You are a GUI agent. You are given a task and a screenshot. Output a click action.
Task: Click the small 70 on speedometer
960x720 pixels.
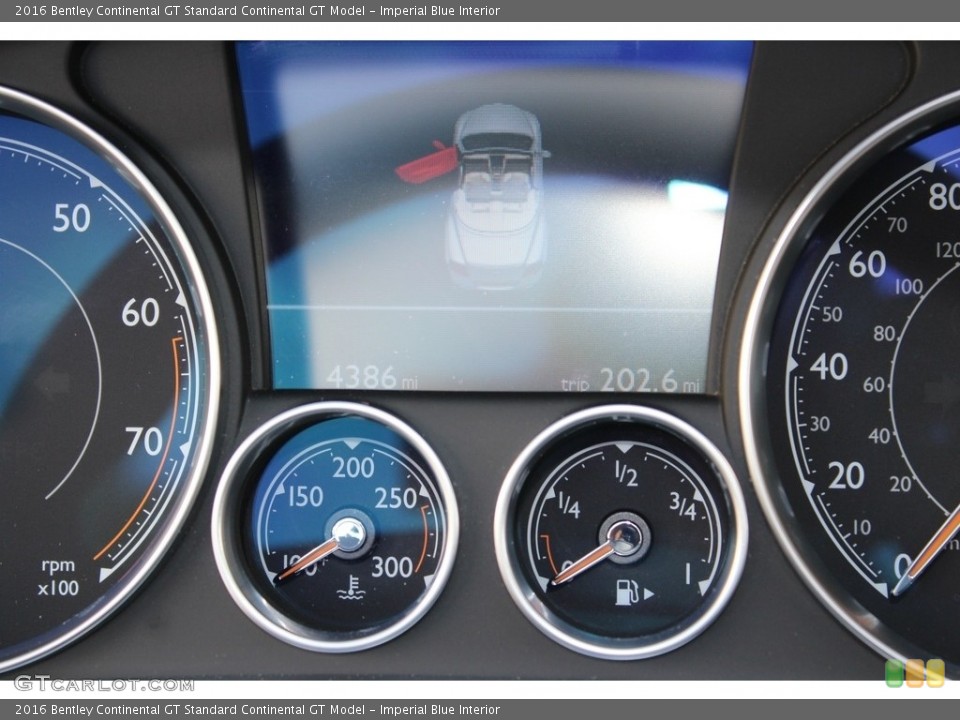(897, 225)
